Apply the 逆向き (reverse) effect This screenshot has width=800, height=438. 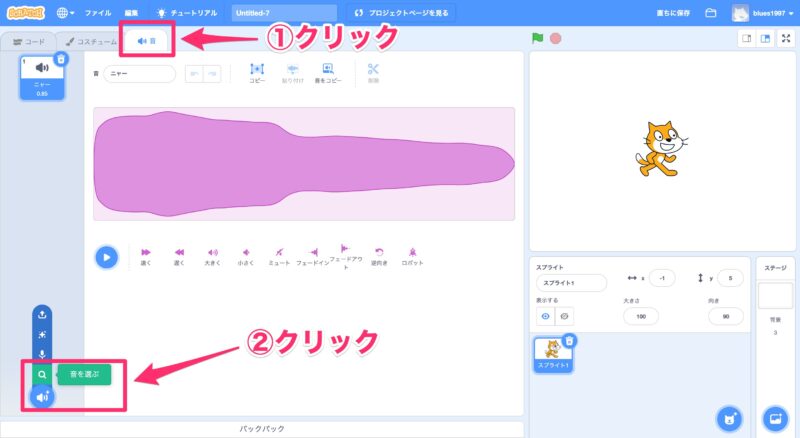click(x=379, y=256)
